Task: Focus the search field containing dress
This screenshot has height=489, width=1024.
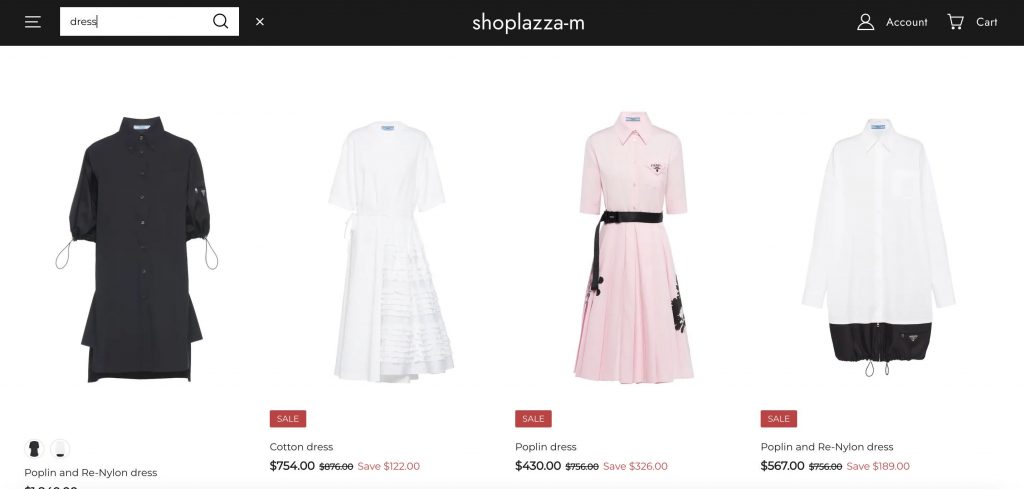Action: [x=136, y=22]
